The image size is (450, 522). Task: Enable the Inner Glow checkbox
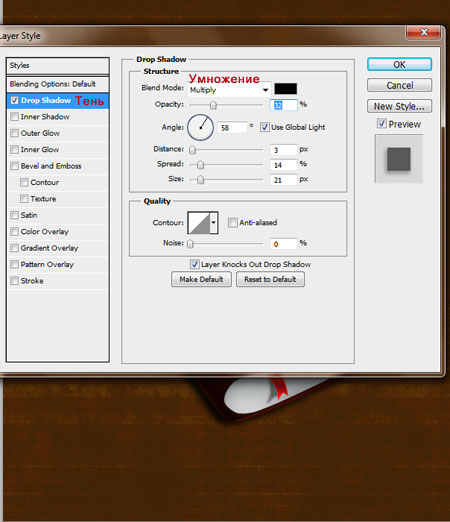tap(14, 149)
